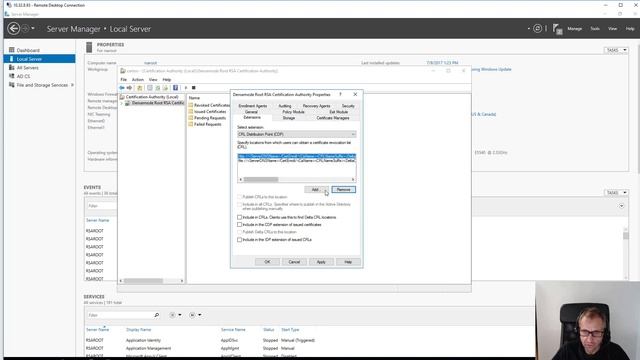Click the Services Filter input field
The width and height of the screenshot is (640, 360).
[120, 315]
